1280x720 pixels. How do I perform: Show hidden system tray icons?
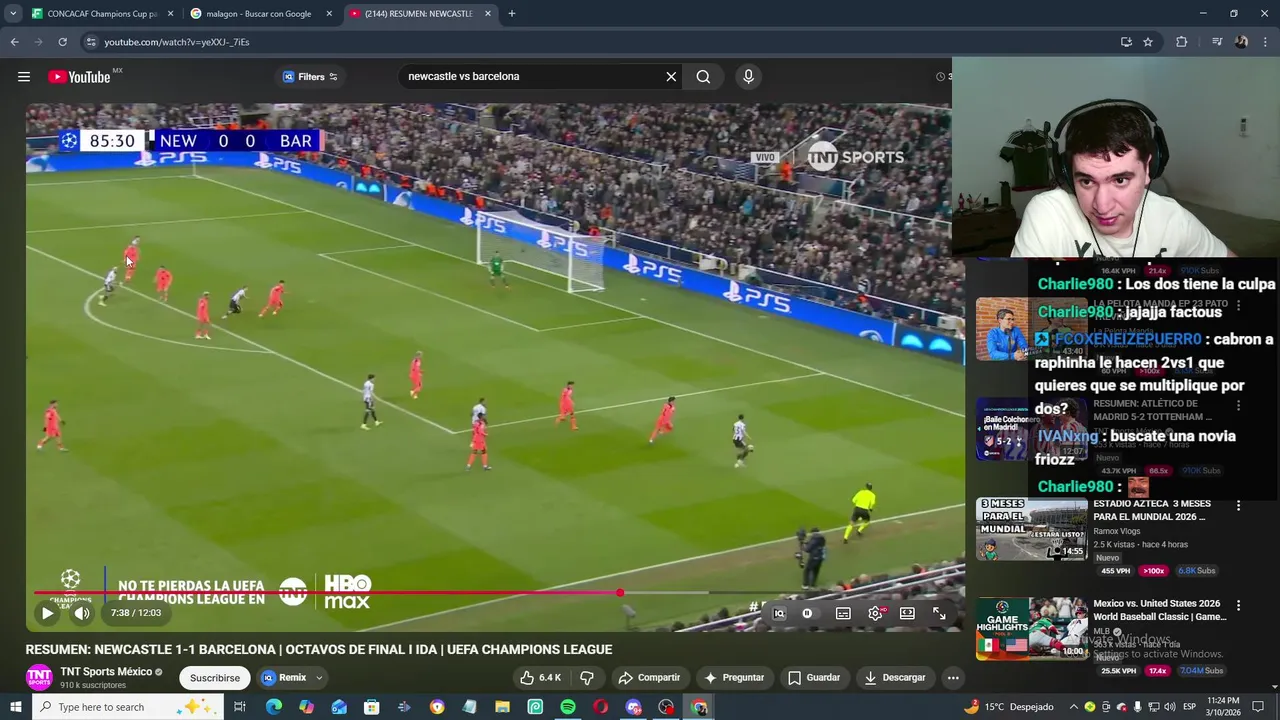pyautogui.click(x=1074, y=707)
